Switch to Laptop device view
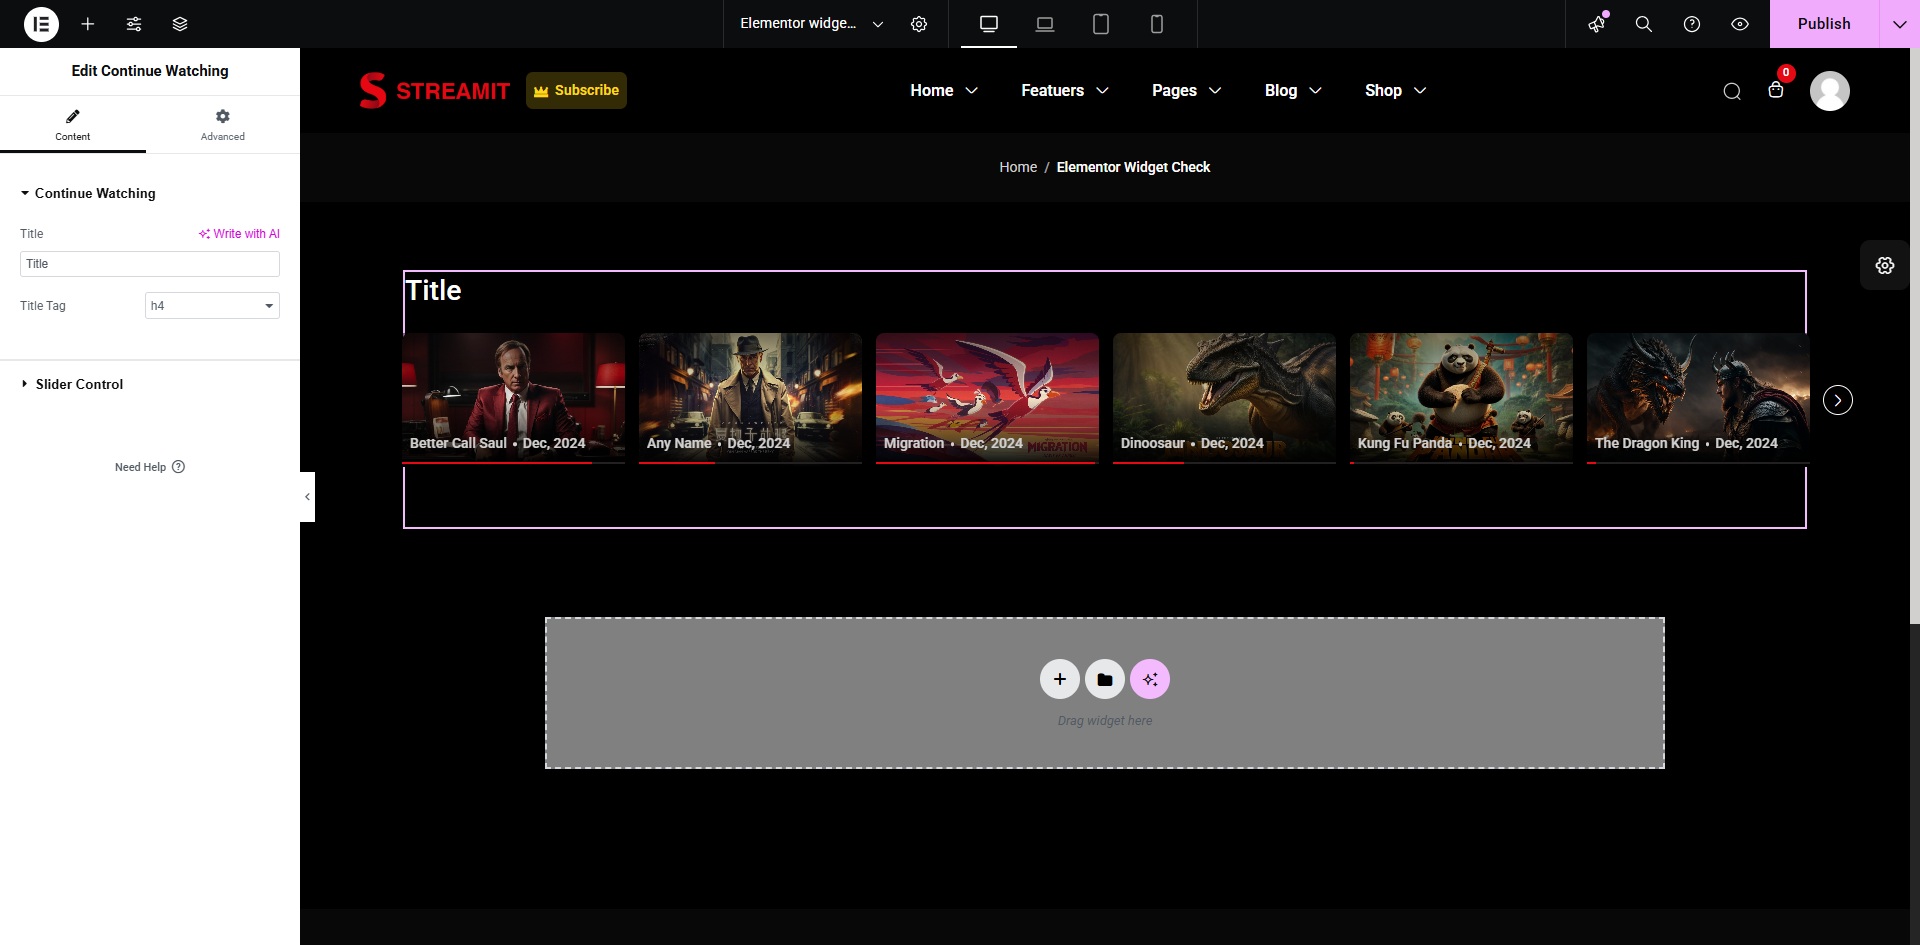This screenshot has width=1920, height=945. click(x=1045, y=24)
